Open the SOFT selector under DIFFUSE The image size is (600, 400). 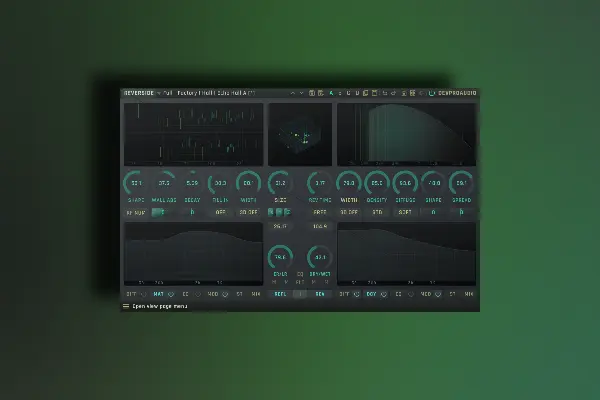(x=405, y=212)
